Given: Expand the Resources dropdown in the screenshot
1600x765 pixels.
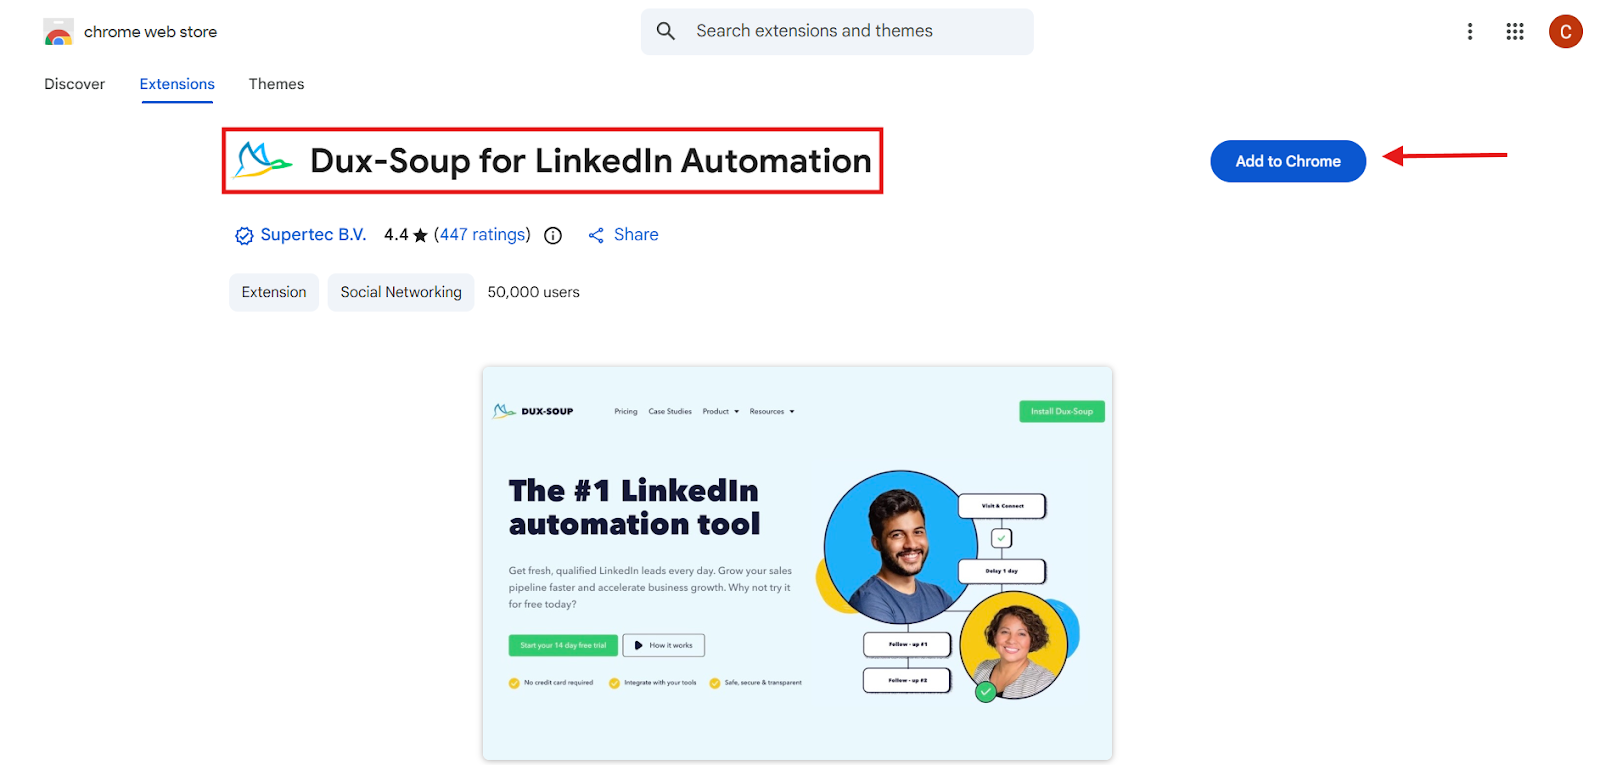Looking at the screenshot, I should pos(772,411).
